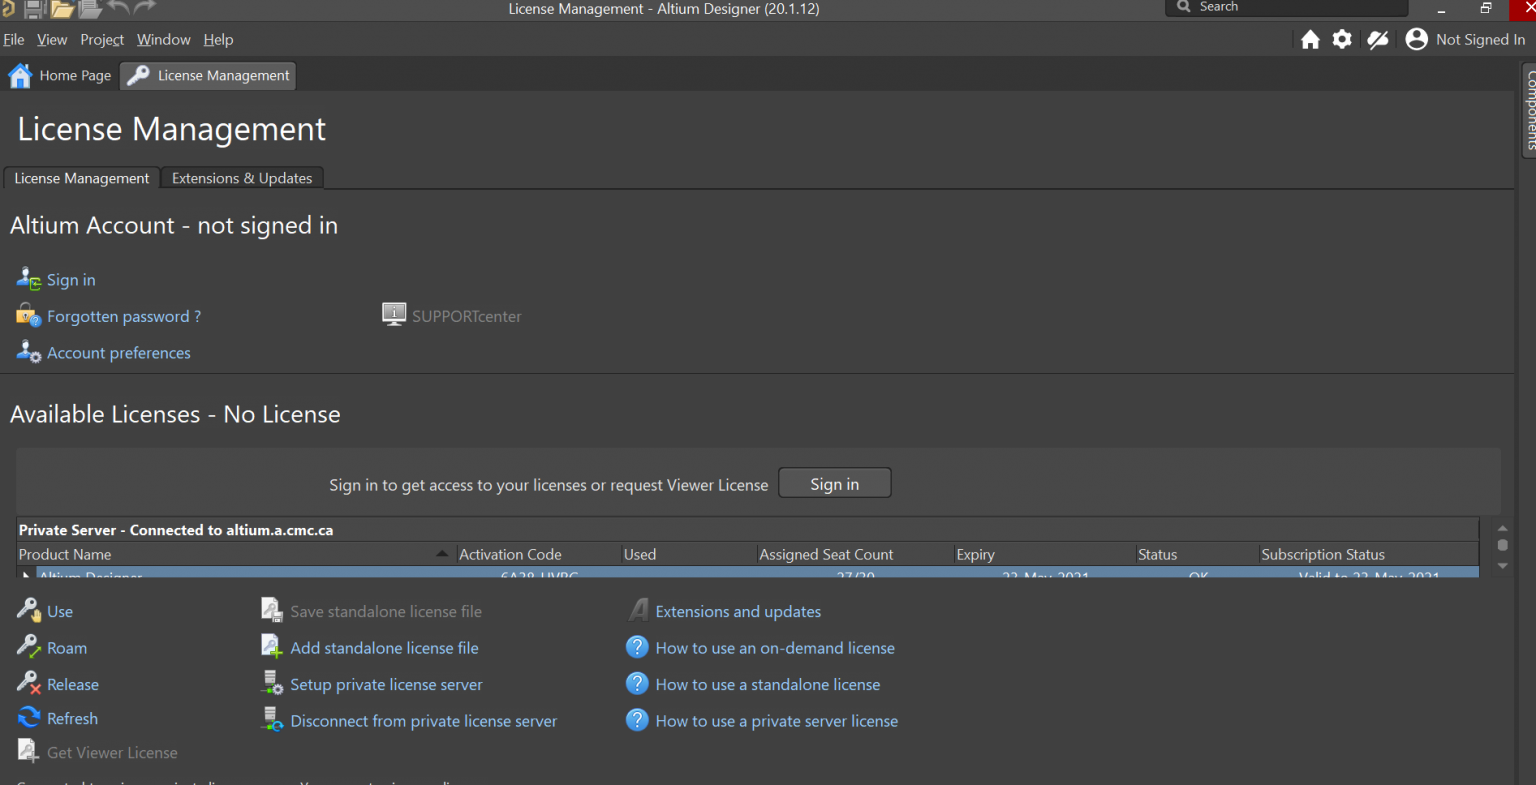Click the open project documents icon beside the folder

[90, 9]
